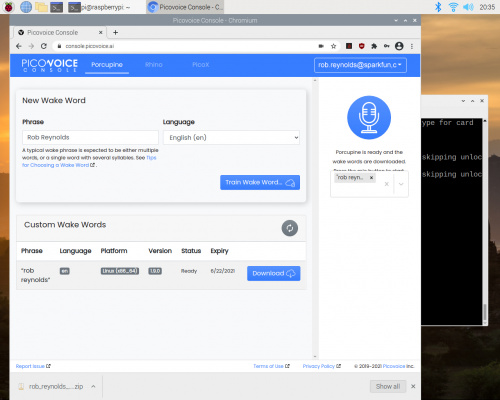Expand the wake word selector chevron
The width and height of the screenshot is (500, 400).
tap(401, 184)
